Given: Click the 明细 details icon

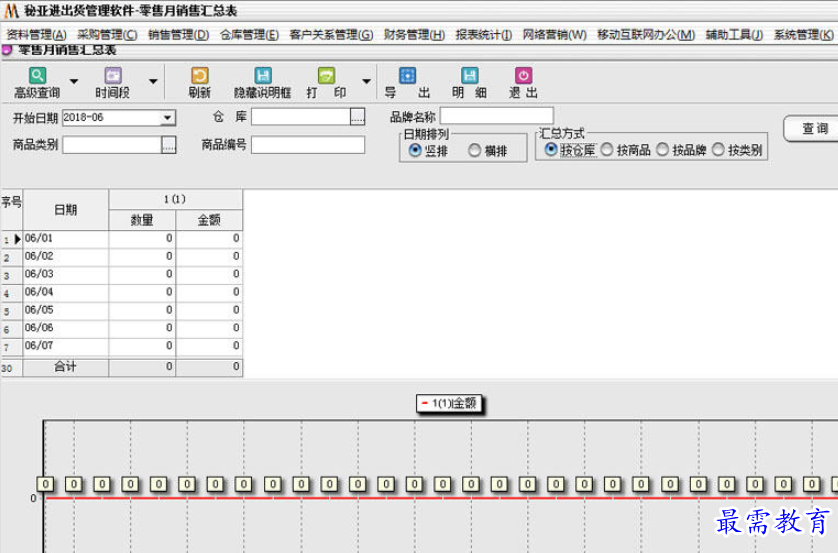Looking at the screenshot, I should (x=469, y=76).
